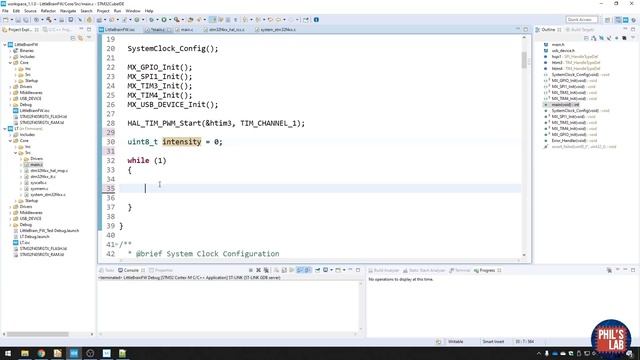Click the STM32CubeIDE taskbar icon

pos(74,353)
